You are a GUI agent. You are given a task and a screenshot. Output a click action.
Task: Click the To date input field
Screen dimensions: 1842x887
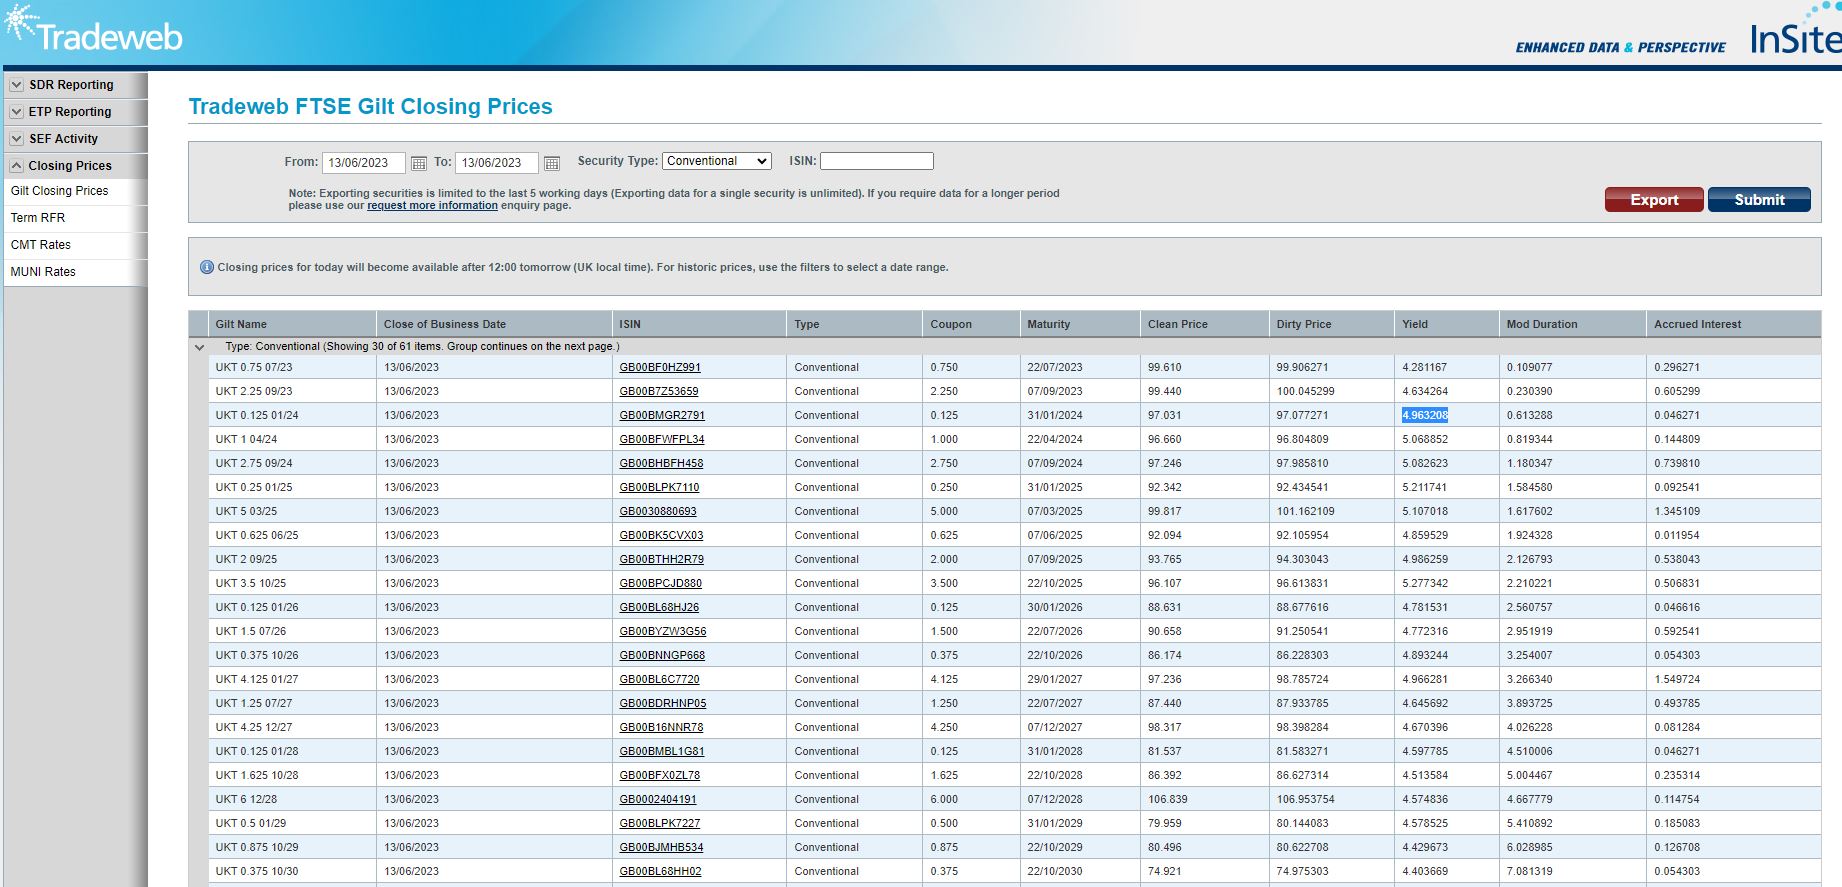click(497, 163)
